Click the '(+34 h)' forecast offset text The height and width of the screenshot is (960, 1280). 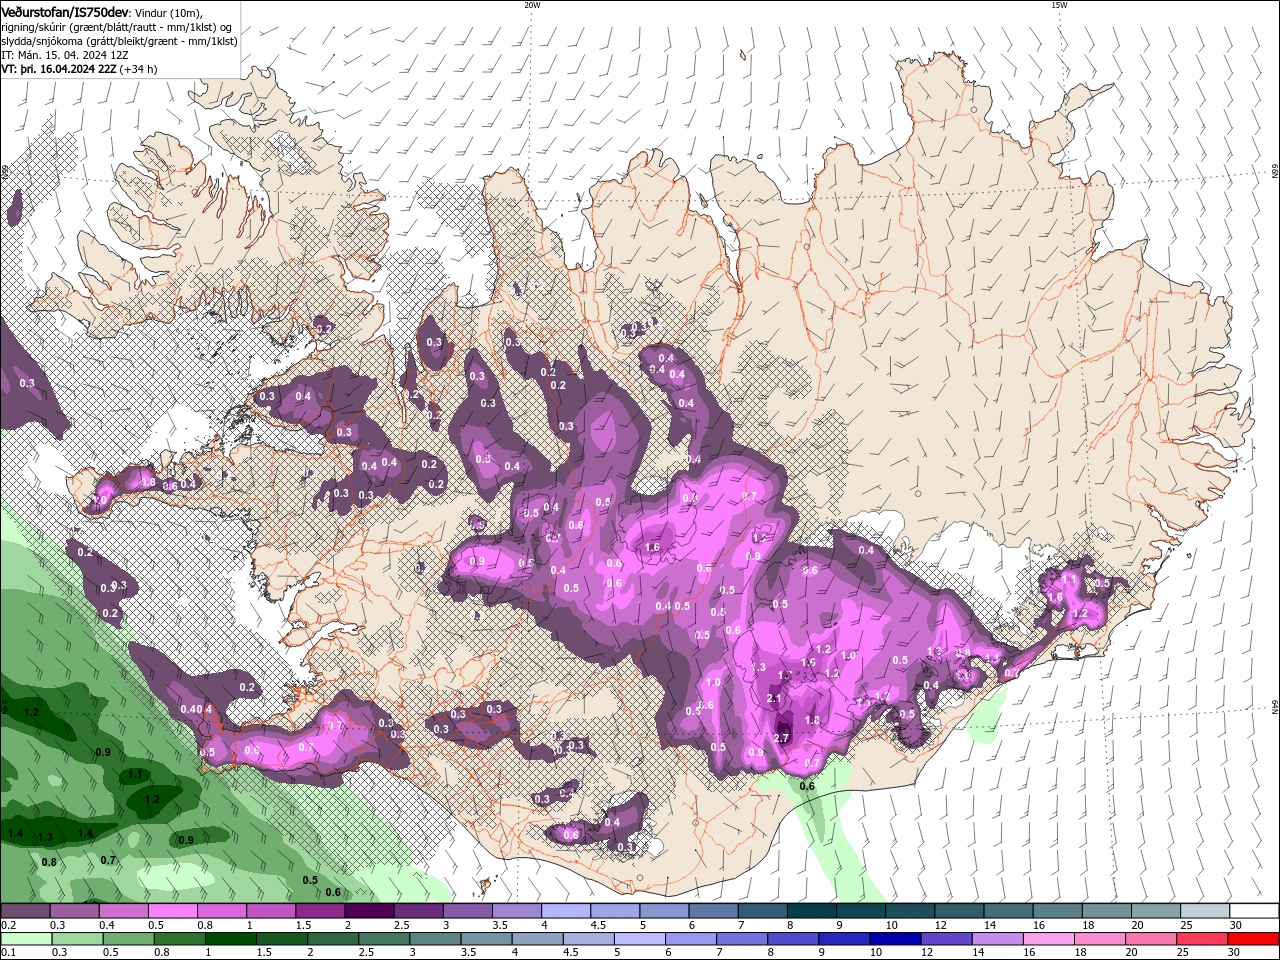(138, 69)
